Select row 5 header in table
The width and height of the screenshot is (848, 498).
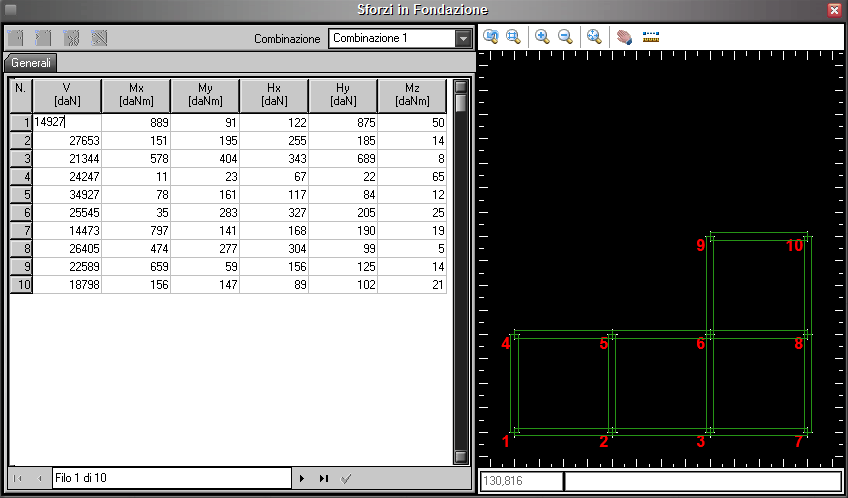click(x=21, y=194)
